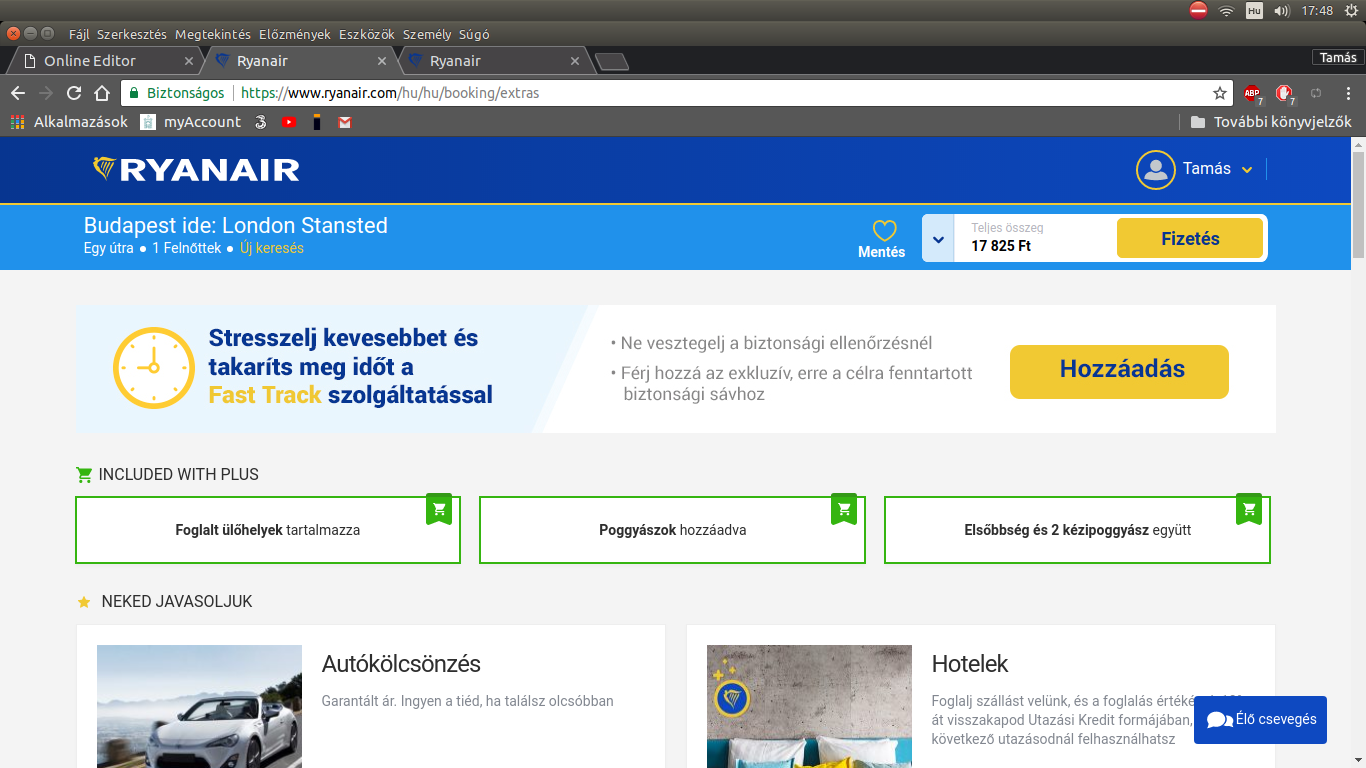1366x768 pixels.
Task: Click browser forward arrow
Action: click(46, 93)
